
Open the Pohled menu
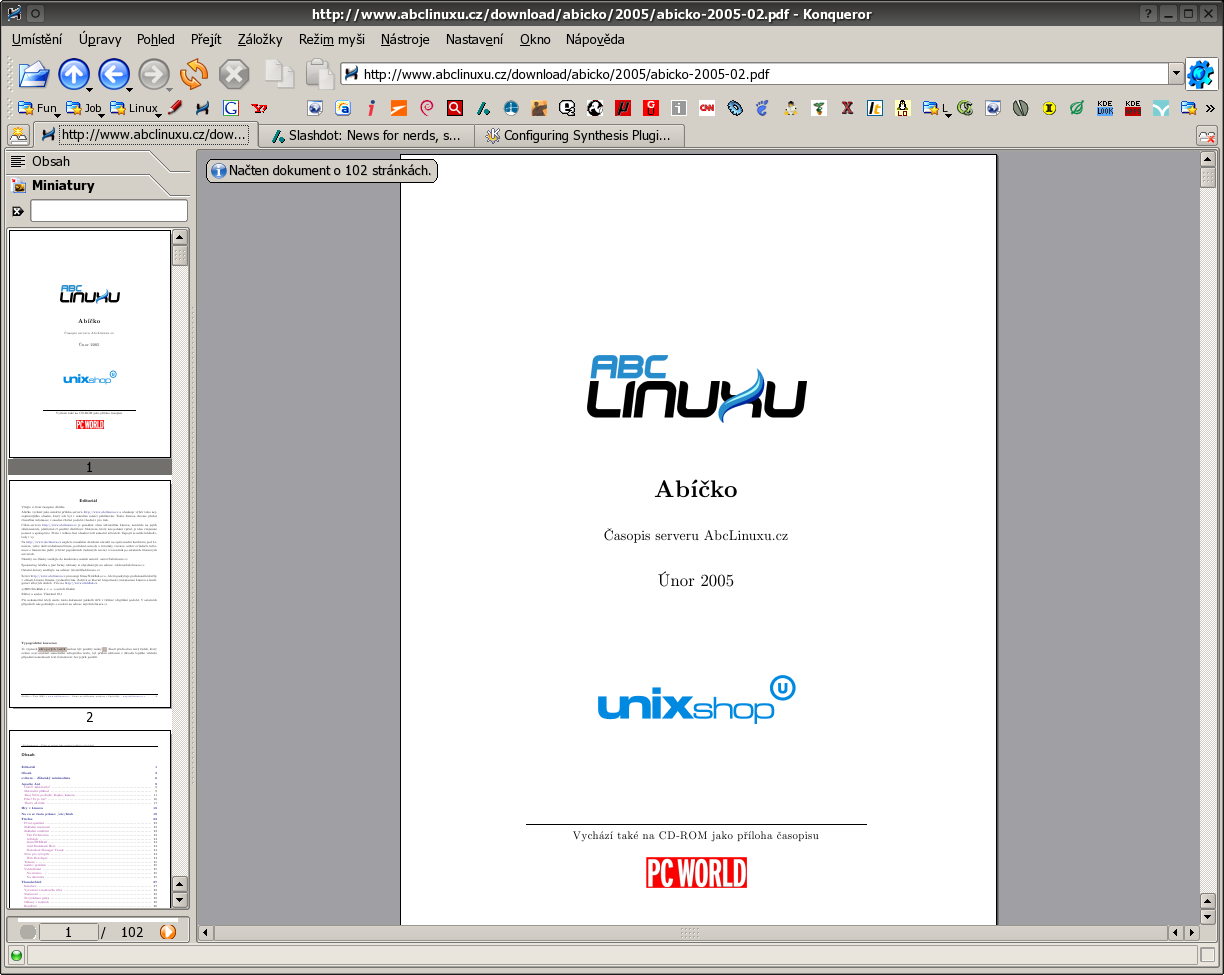pos(156,39)
